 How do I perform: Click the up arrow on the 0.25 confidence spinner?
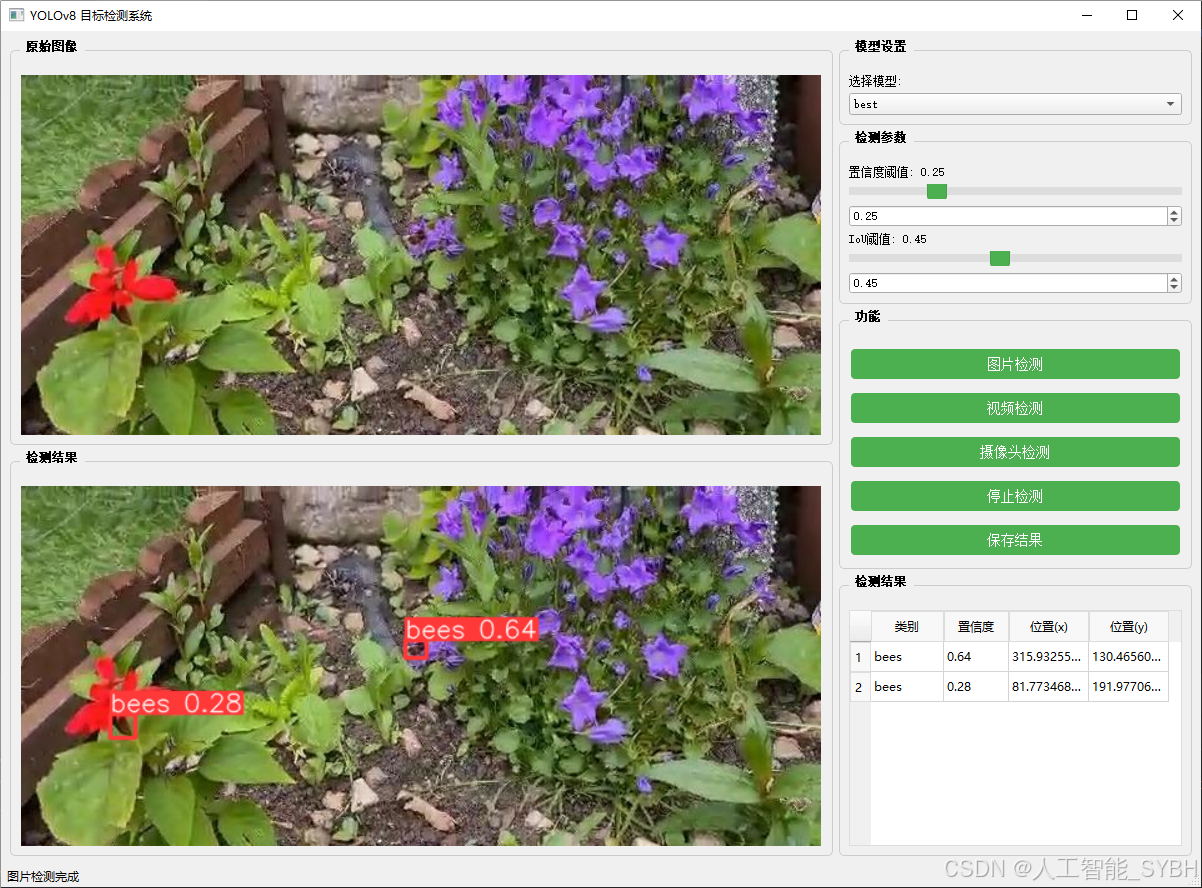(1173, 210)
